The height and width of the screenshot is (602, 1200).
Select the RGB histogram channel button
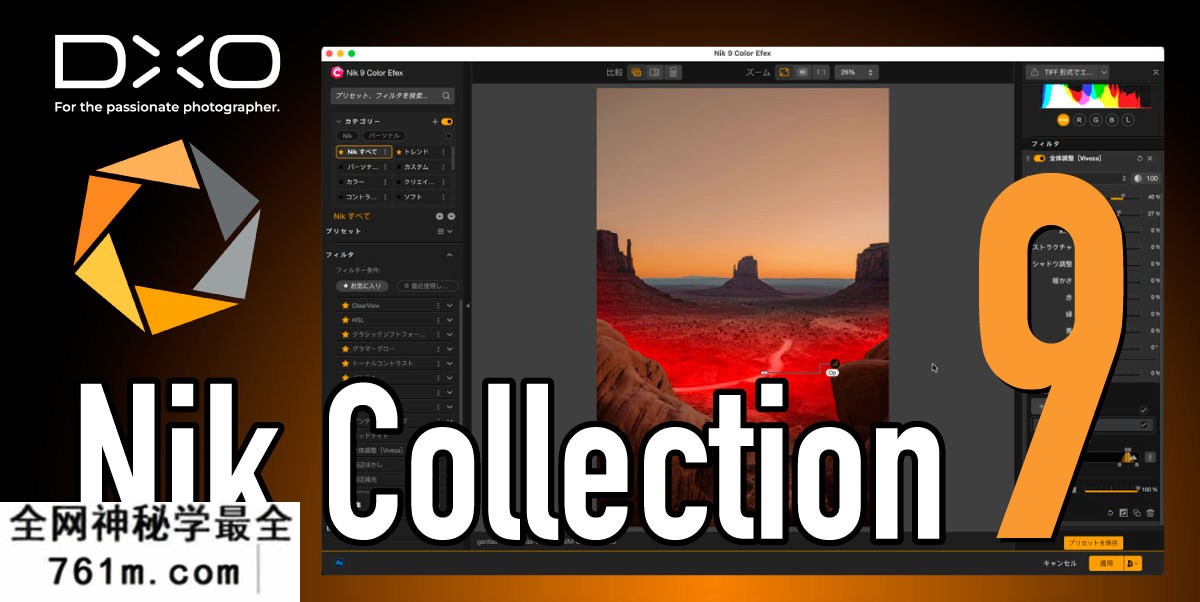[1063, 120]
